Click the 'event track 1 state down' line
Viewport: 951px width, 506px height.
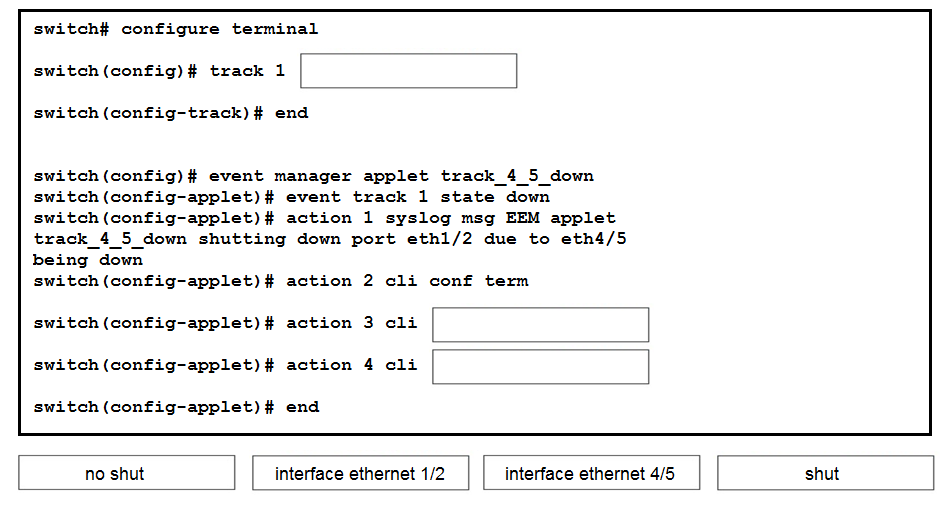(x=292, y=197)
